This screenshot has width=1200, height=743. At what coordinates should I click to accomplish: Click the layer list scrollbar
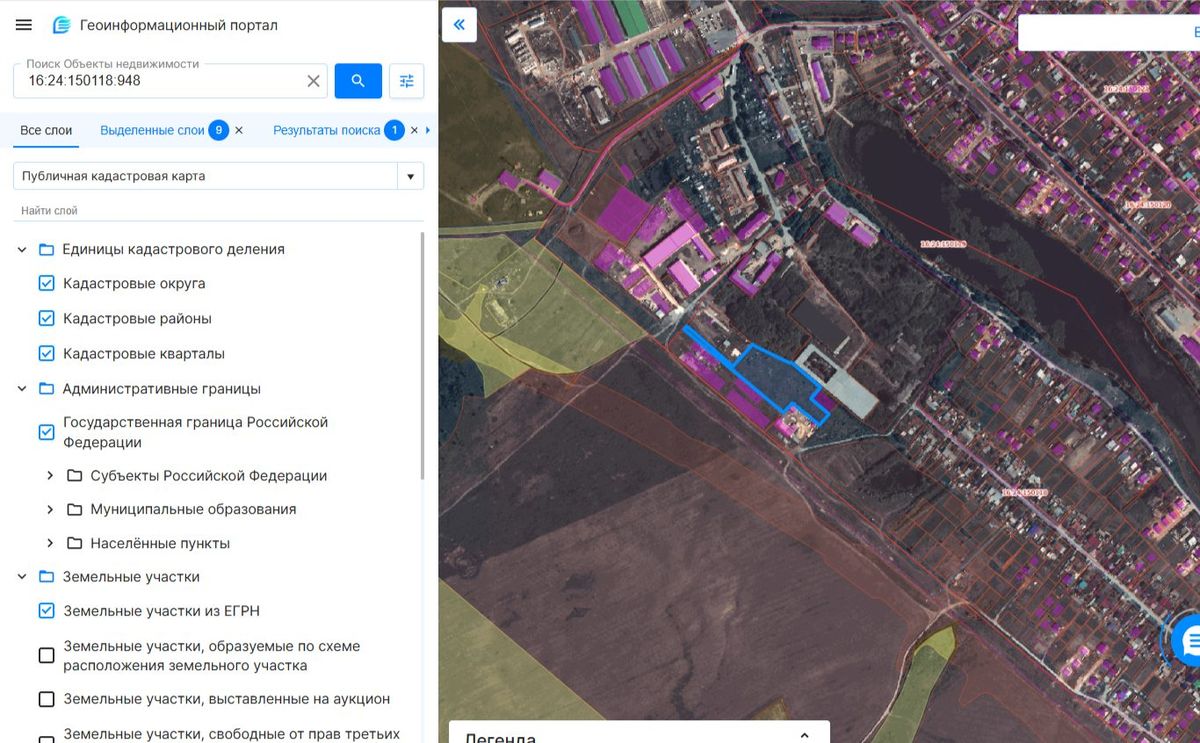(423, 355)
